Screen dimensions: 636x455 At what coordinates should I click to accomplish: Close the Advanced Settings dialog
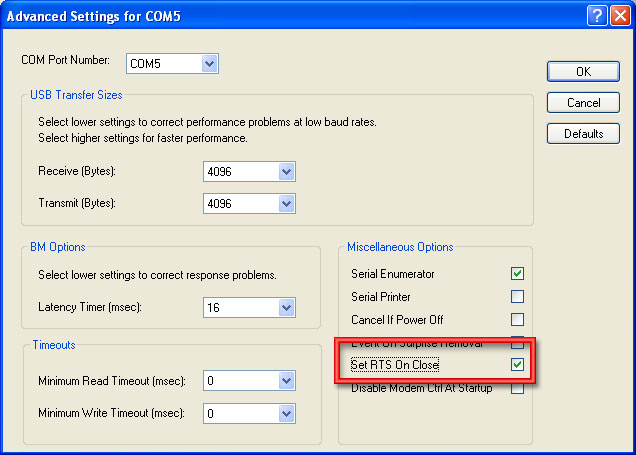[x=620, y=16]
